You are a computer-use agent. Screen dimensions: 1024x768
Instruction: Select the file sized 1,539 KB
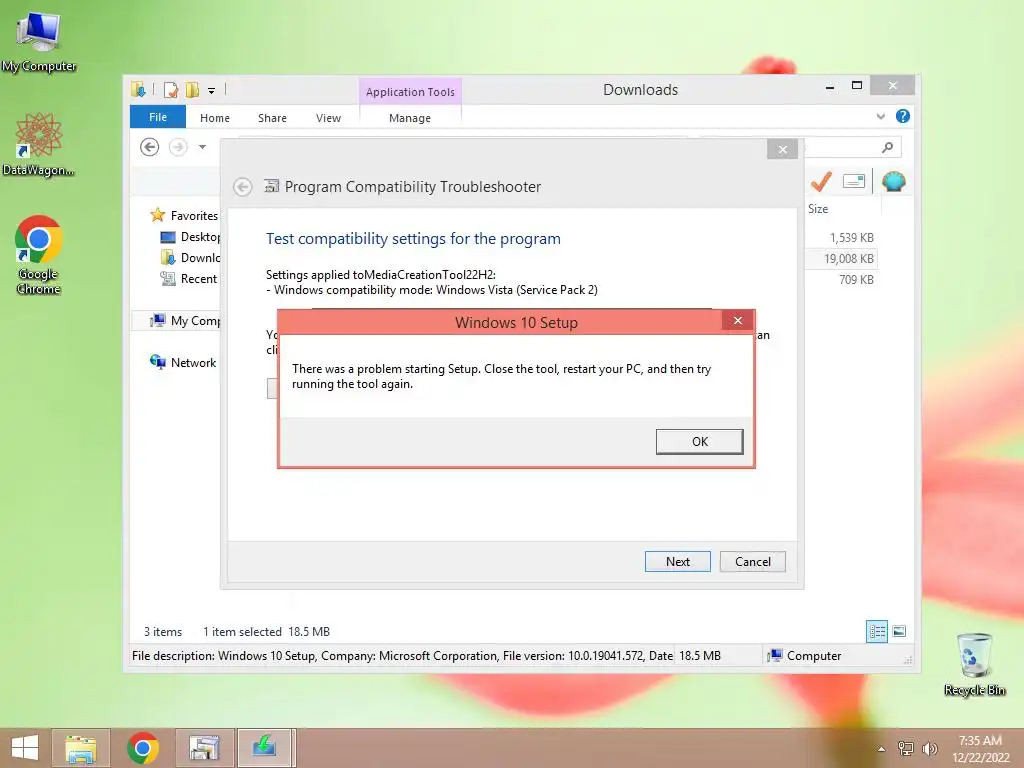tap(852, 238)
